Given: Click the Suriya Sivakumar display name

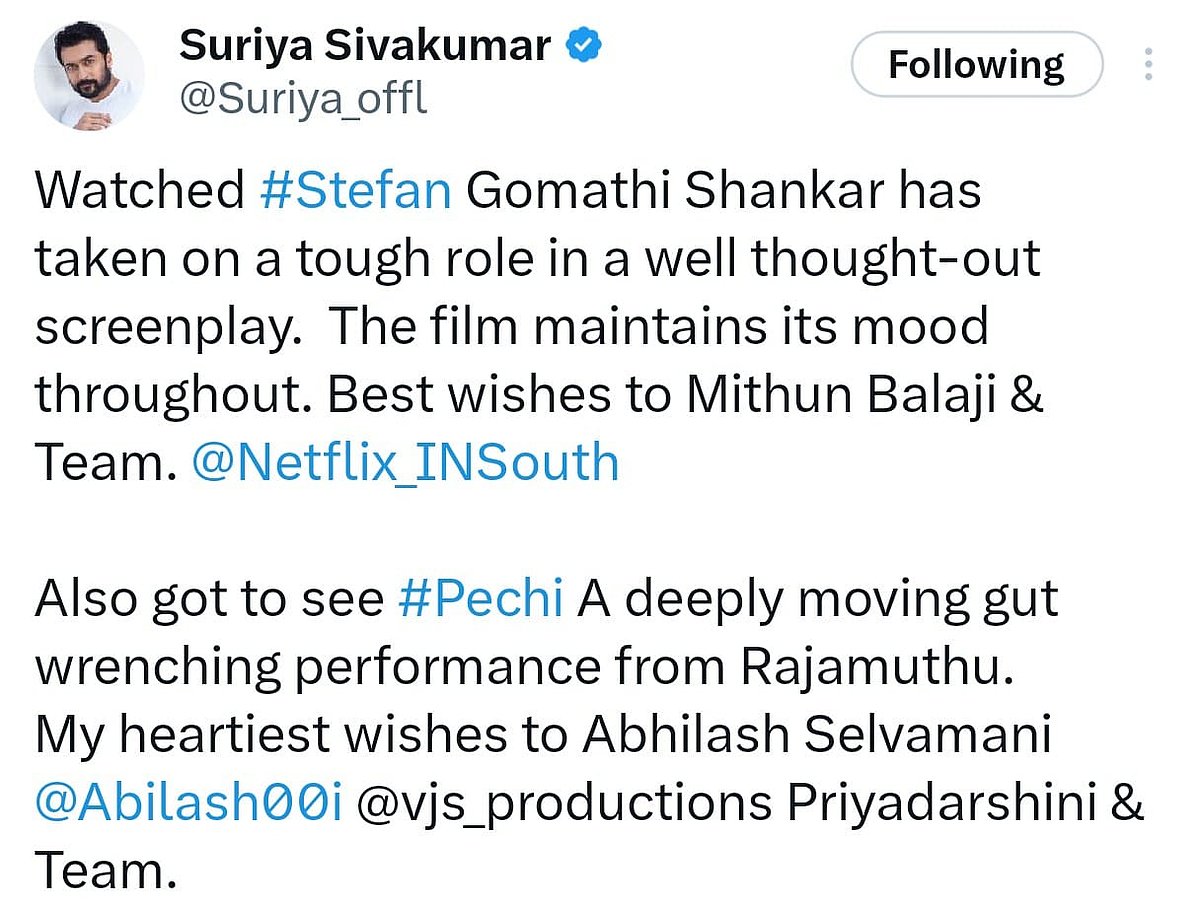Looking at the screenshot, I should click(x=364, y=46).
